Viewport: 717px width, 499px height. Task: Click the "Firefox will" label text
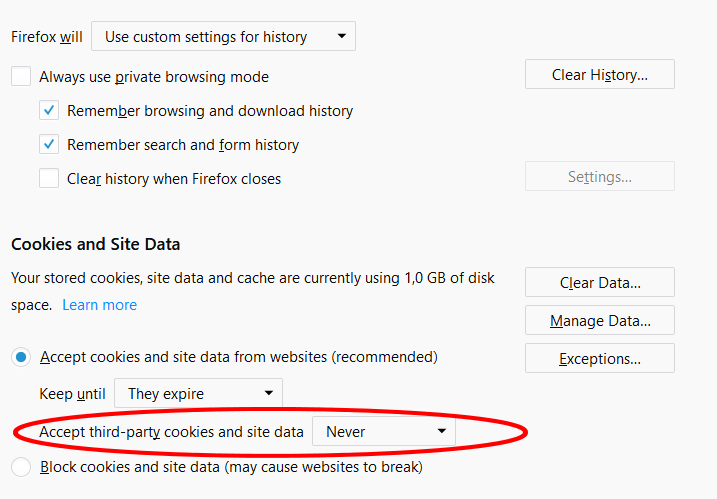coord(46,37)
